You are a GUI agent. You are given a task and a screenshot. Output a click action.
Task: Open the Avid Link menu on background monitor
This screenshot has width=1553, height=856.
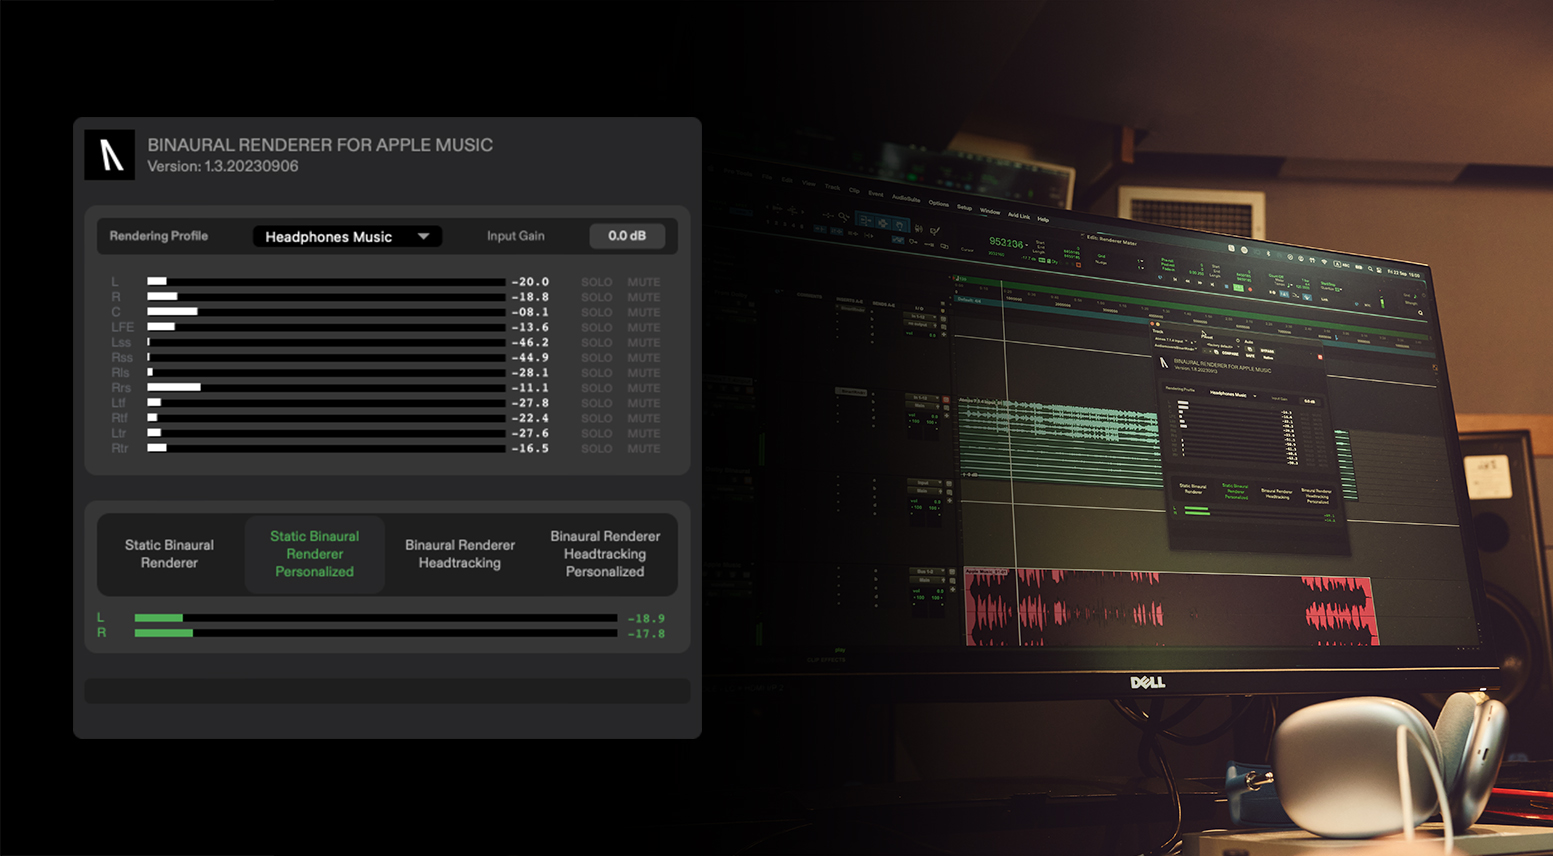pyautogui.click(x=1019, y=215)
